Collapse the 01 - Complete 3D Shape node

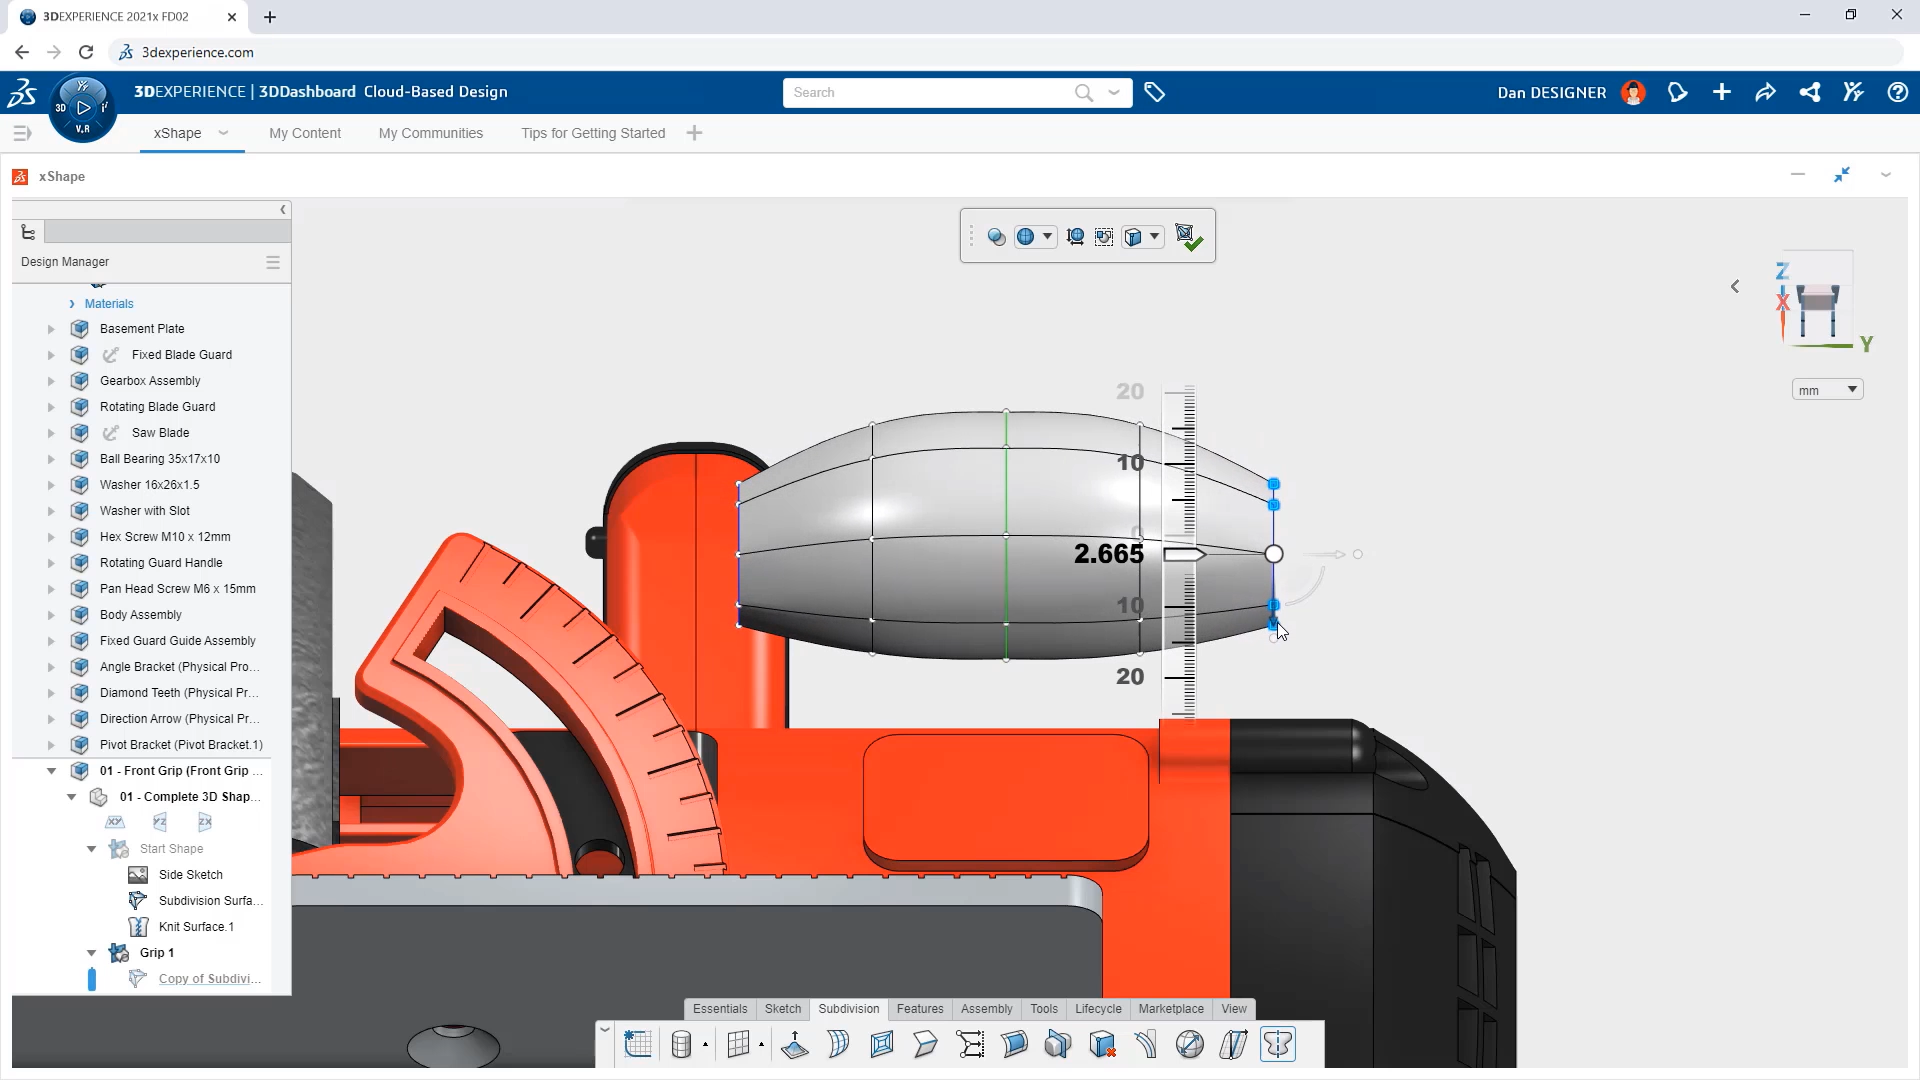coord(71,795)
